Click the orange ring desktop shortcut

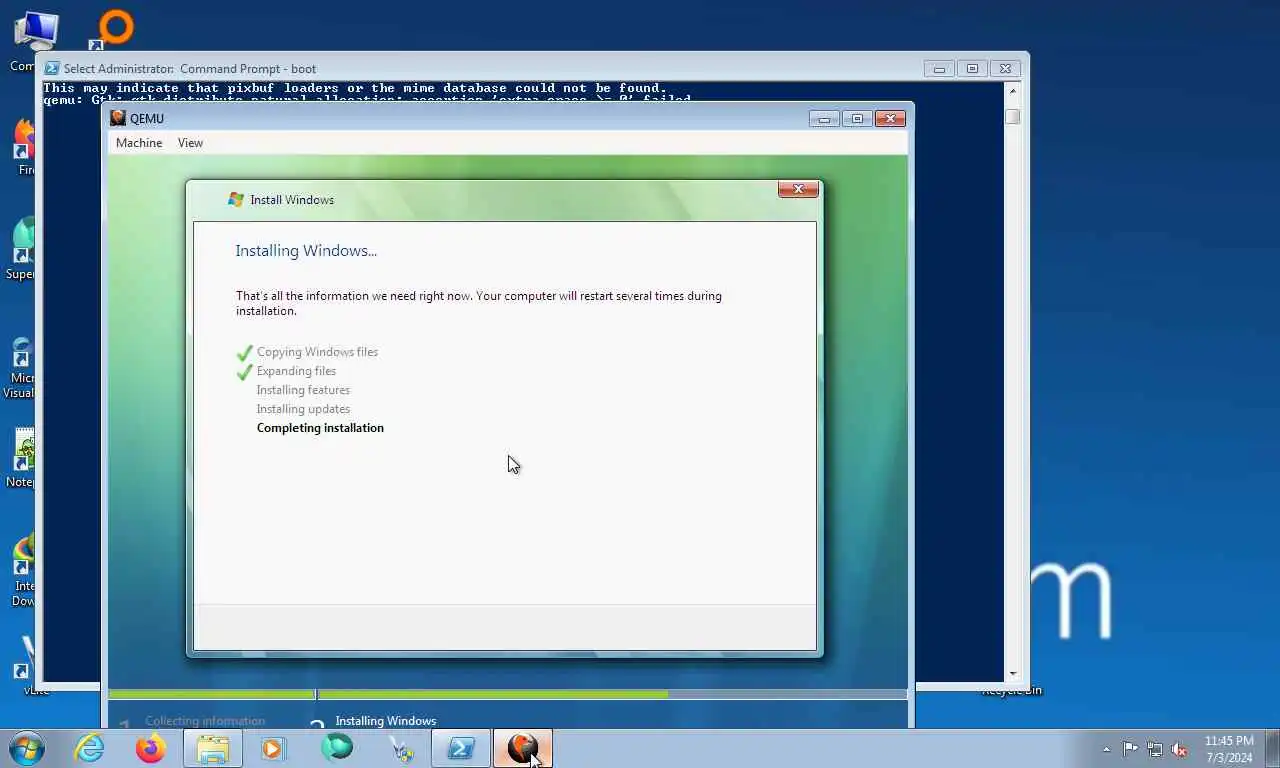(112, 29)
